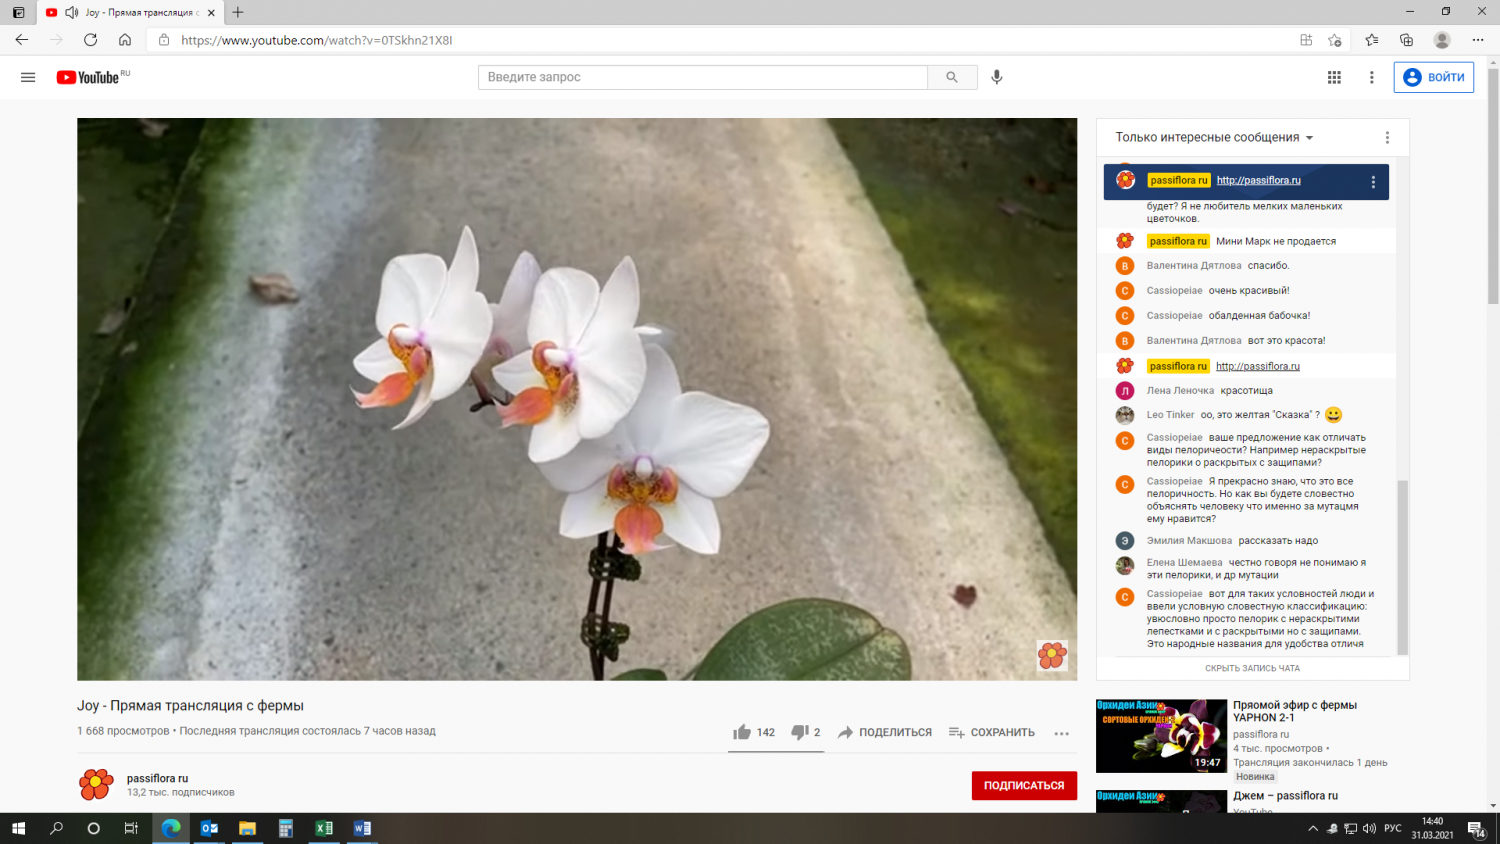Open the YouTube apps grid icon
Viewport: 1500px width, 844px height.
1334,77
